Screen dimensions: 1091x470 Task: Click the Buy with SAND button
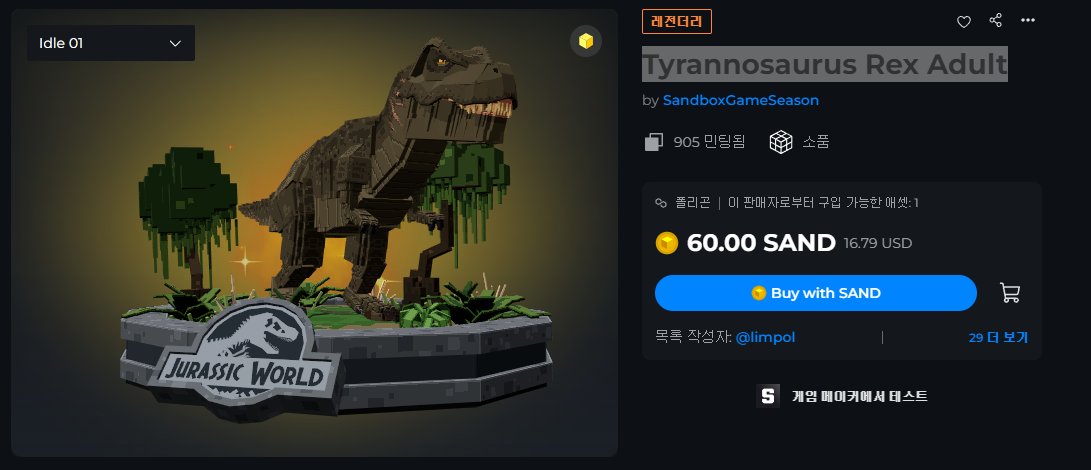(x=815, y=293)
